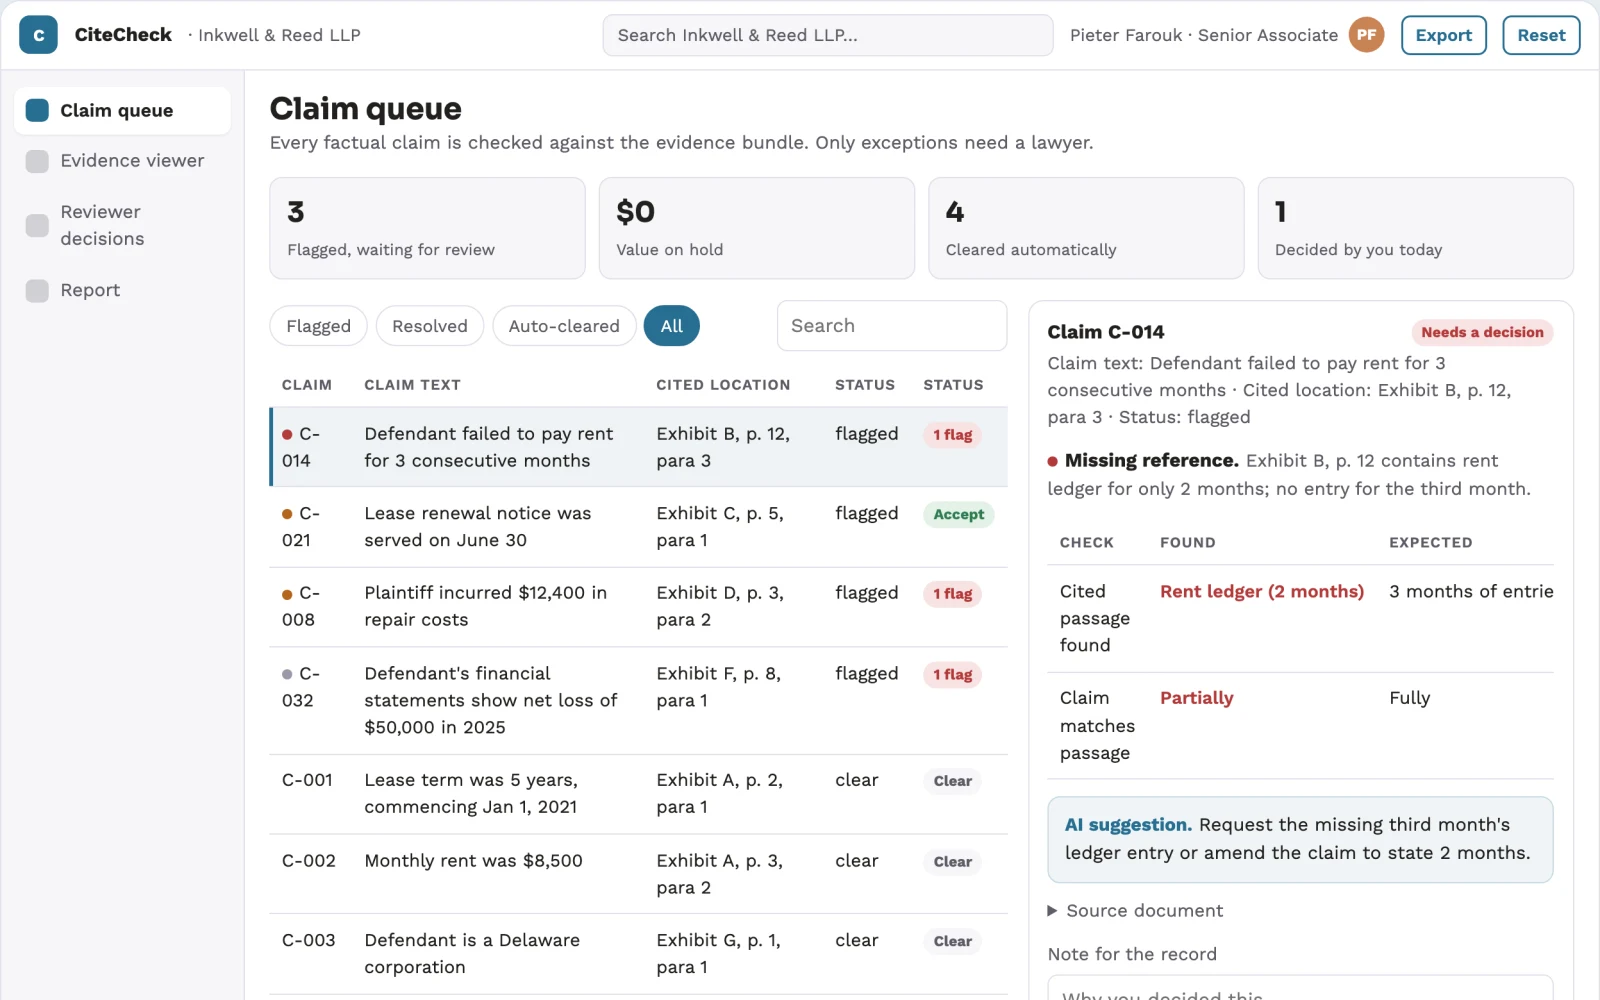Click the Reset button
Screen dimensions: 1600x1000
click(x=1541, y=35)
